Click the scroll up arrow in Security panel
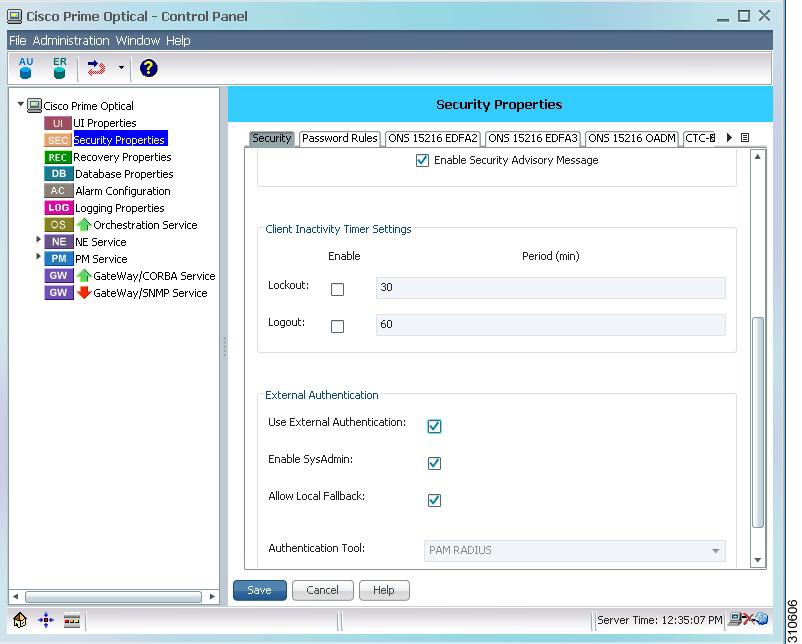The image size is (802, 644). tap(758, 157)
